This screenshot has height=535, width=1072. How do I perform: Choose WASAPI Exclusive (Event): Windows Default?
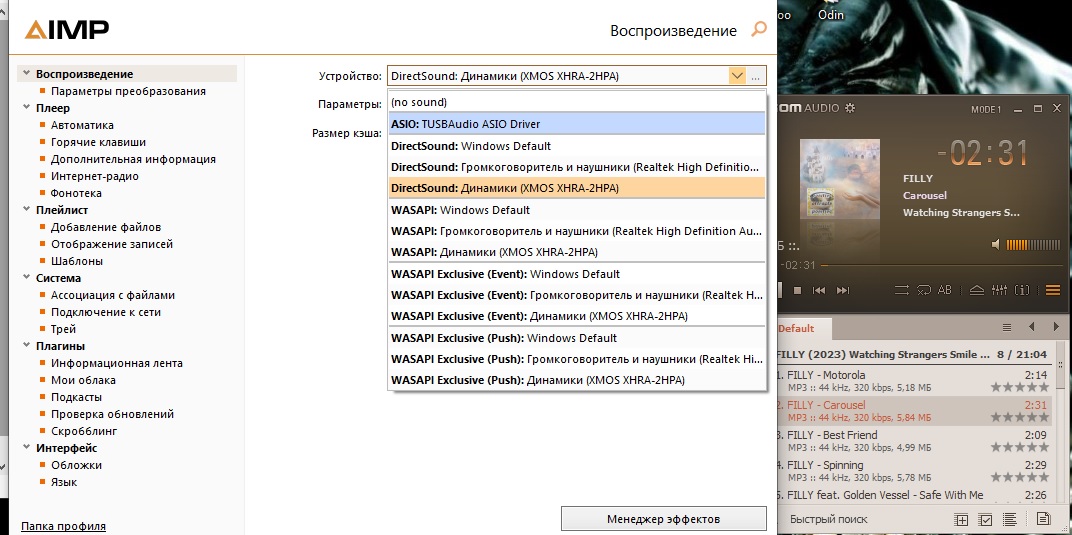(x=576, y=274)
